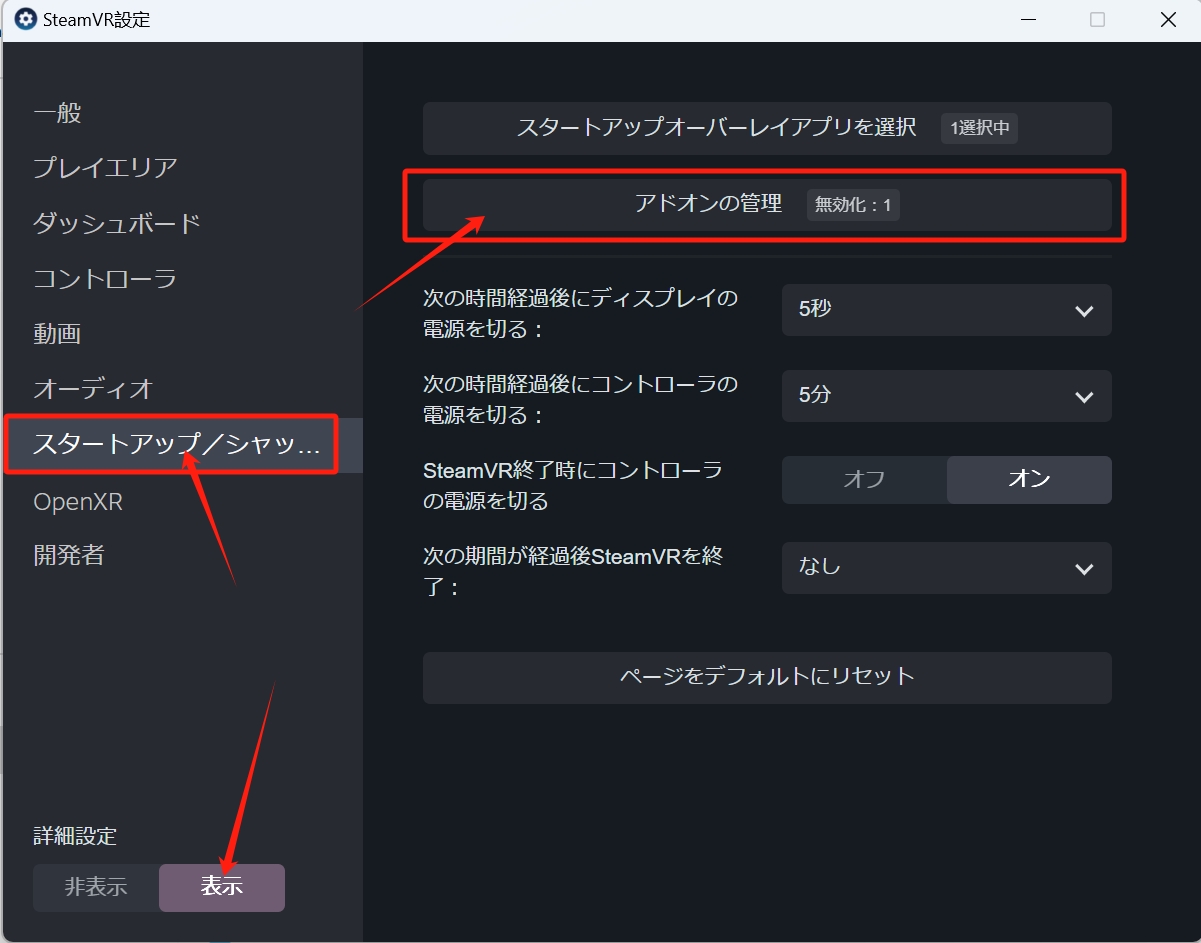Click the SteamVR gear icon in title bar
Viewport: 1201px width, 943px height.
point(26,19)
